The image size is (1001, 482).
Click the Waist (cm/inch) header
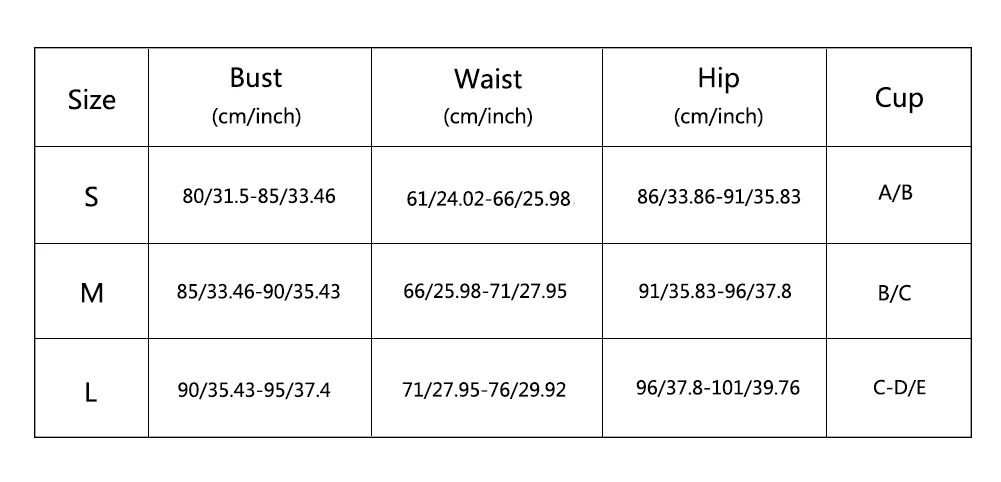[x=488, y=96]
